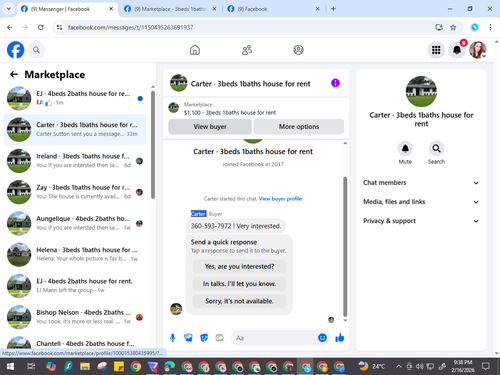Show hidden system tray icons chevron
This screenshot has width=500, height=375.
pyautogui.click(x=399, y=367)
